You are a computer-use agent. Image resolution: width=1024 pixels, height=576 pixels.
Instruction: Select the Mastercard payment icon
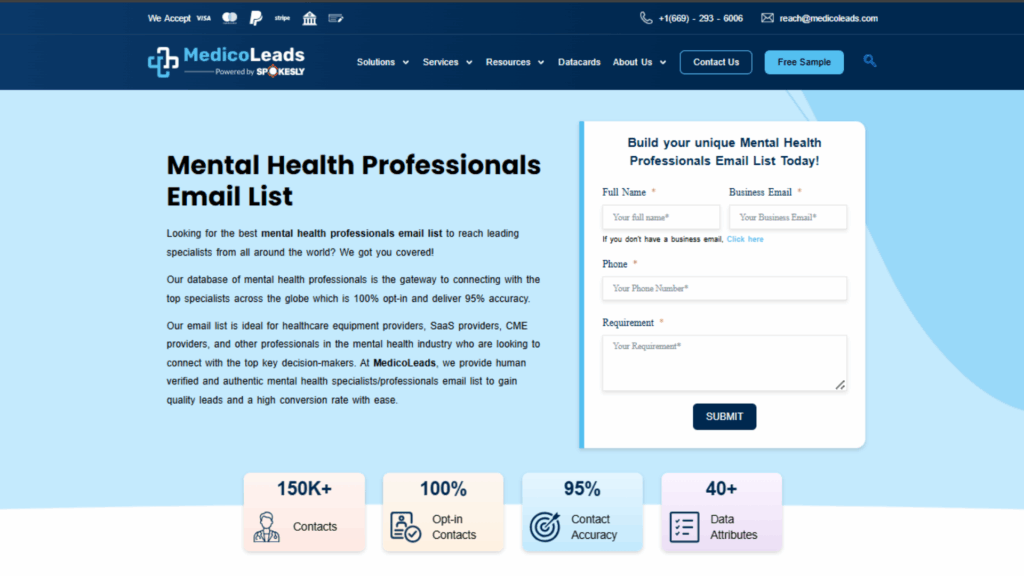pyautogui.click(x=229, y=18)
